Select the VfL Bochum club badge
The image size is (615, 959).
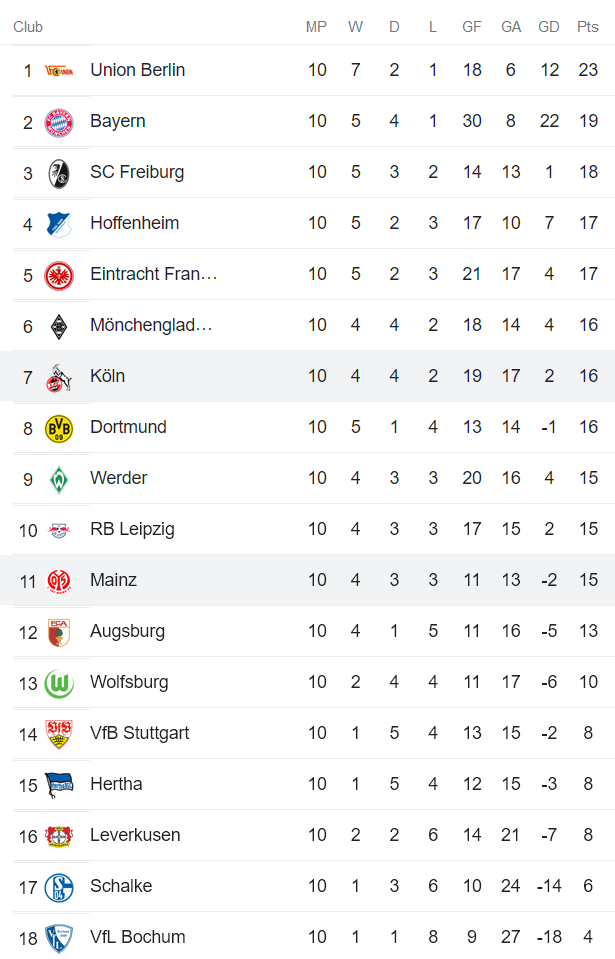pyautogui.click(x=58, y=937)
